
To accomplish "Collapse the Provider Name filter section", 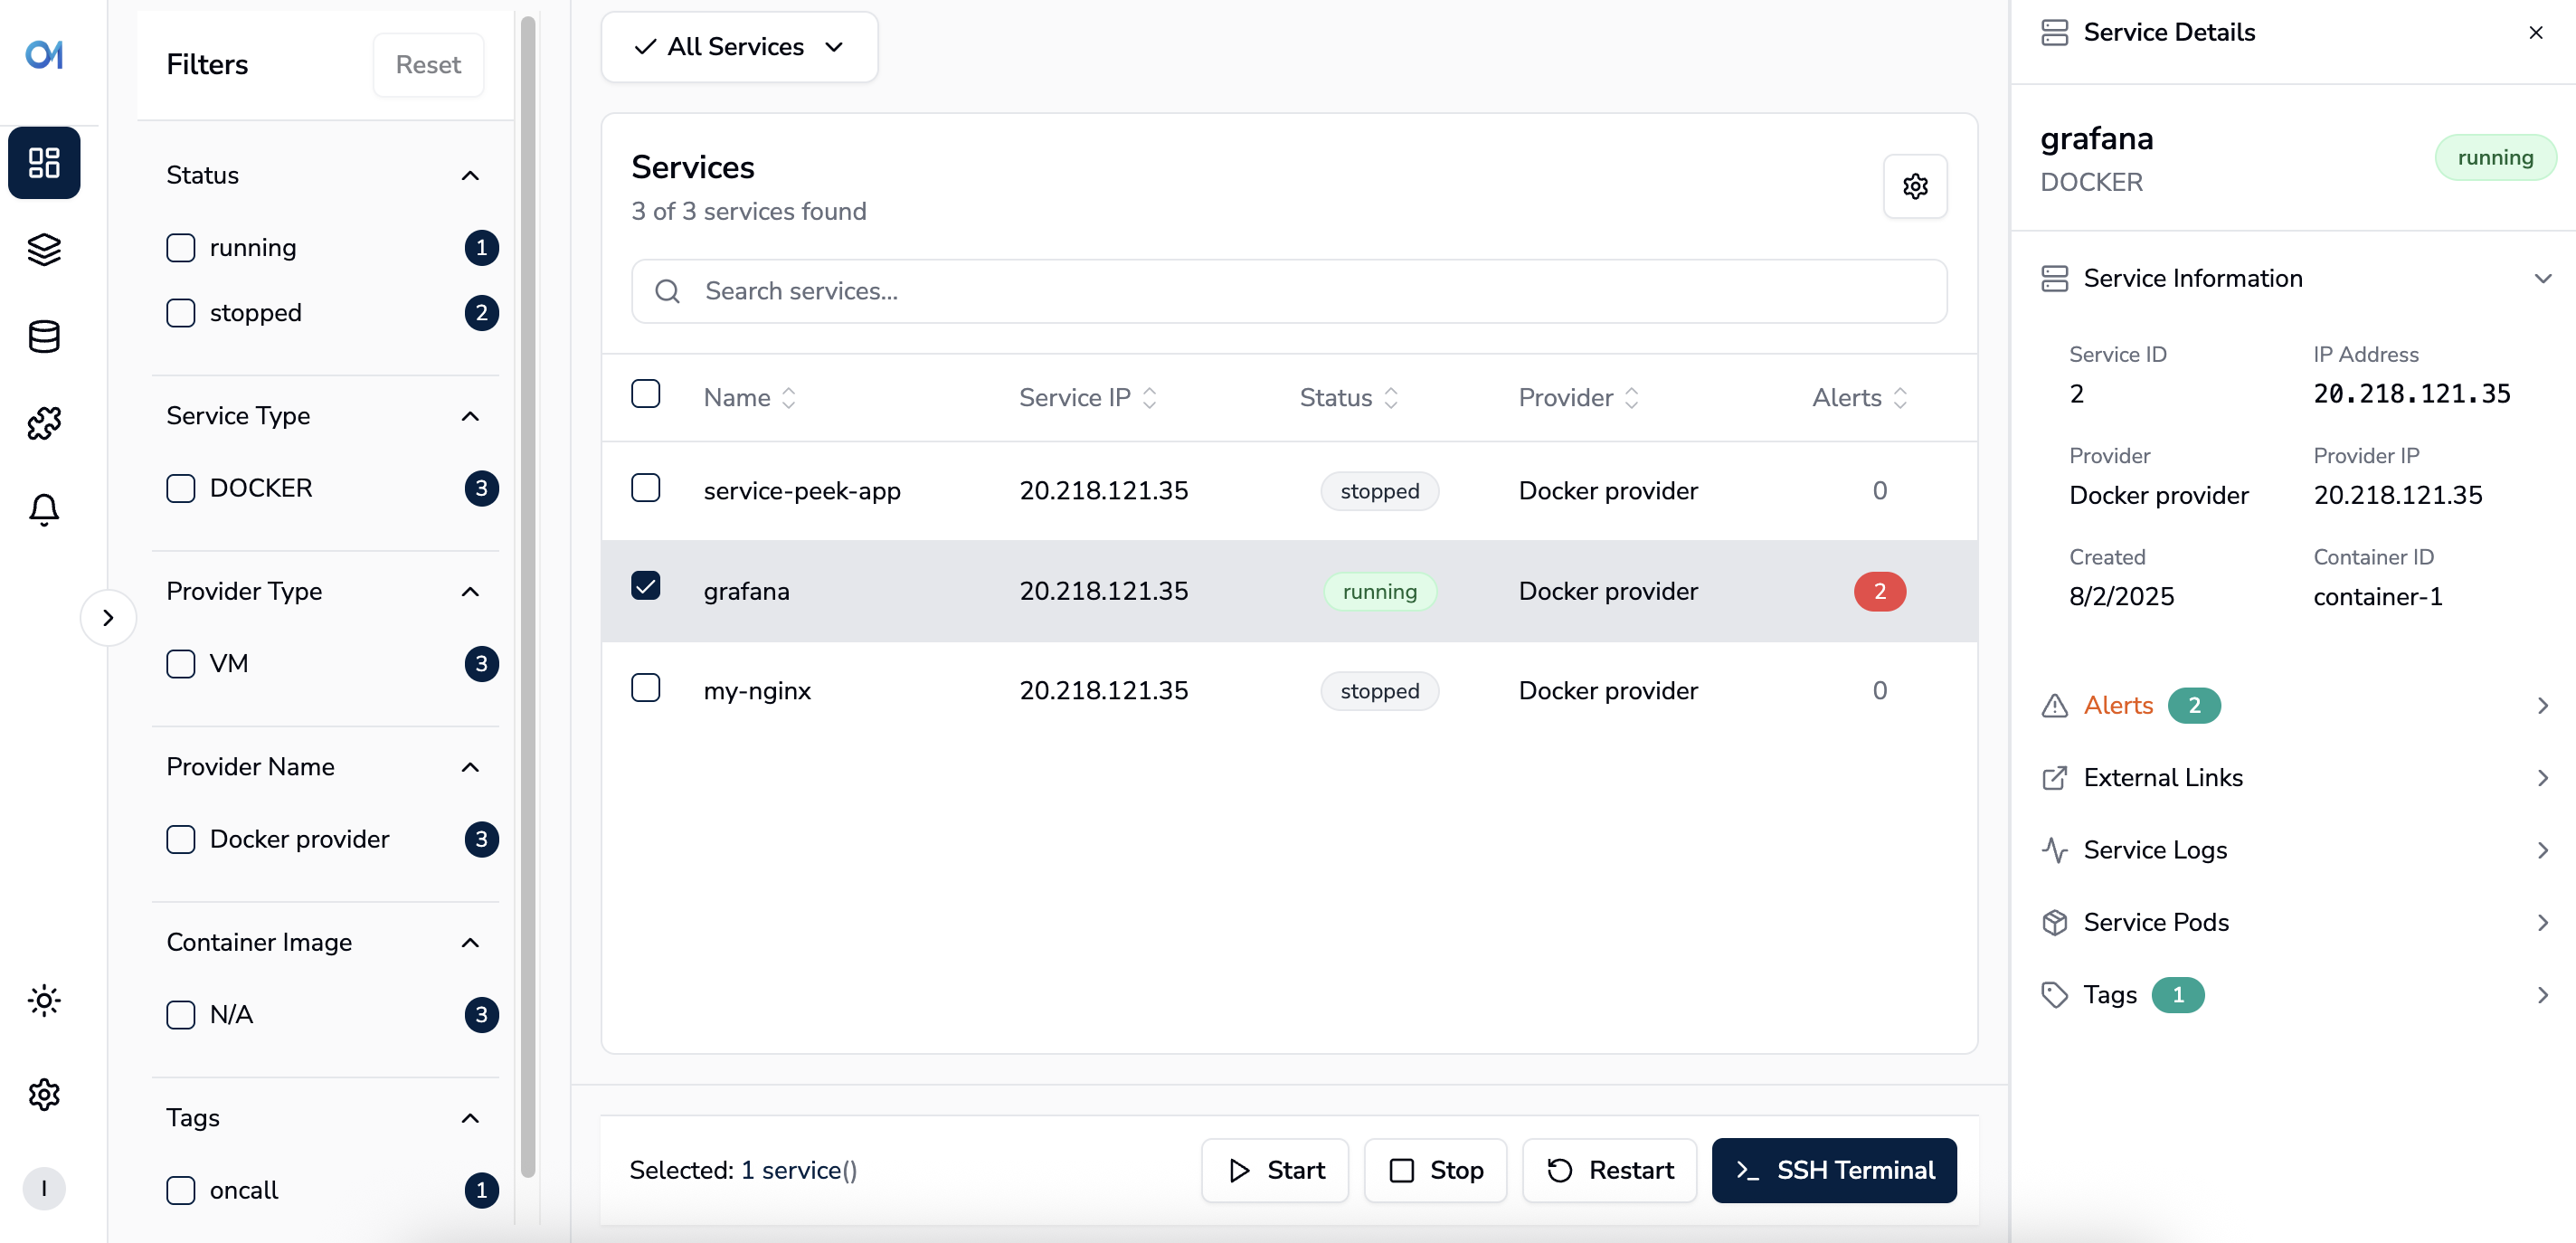I will [x=469, y=767].
